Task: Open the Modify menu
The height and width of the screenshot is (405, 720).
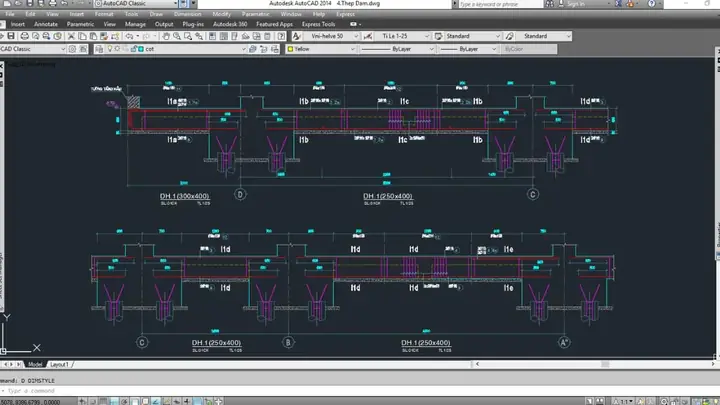Action: point(221,14)
